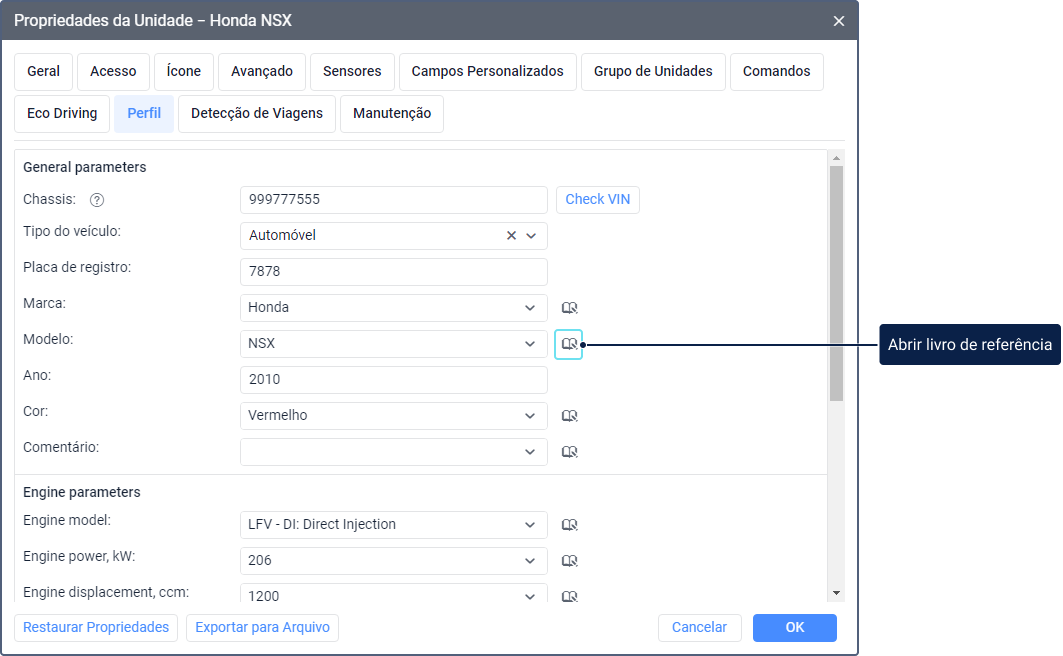
Task: Expand the Engine model dropdown
Action: (530, 525)
